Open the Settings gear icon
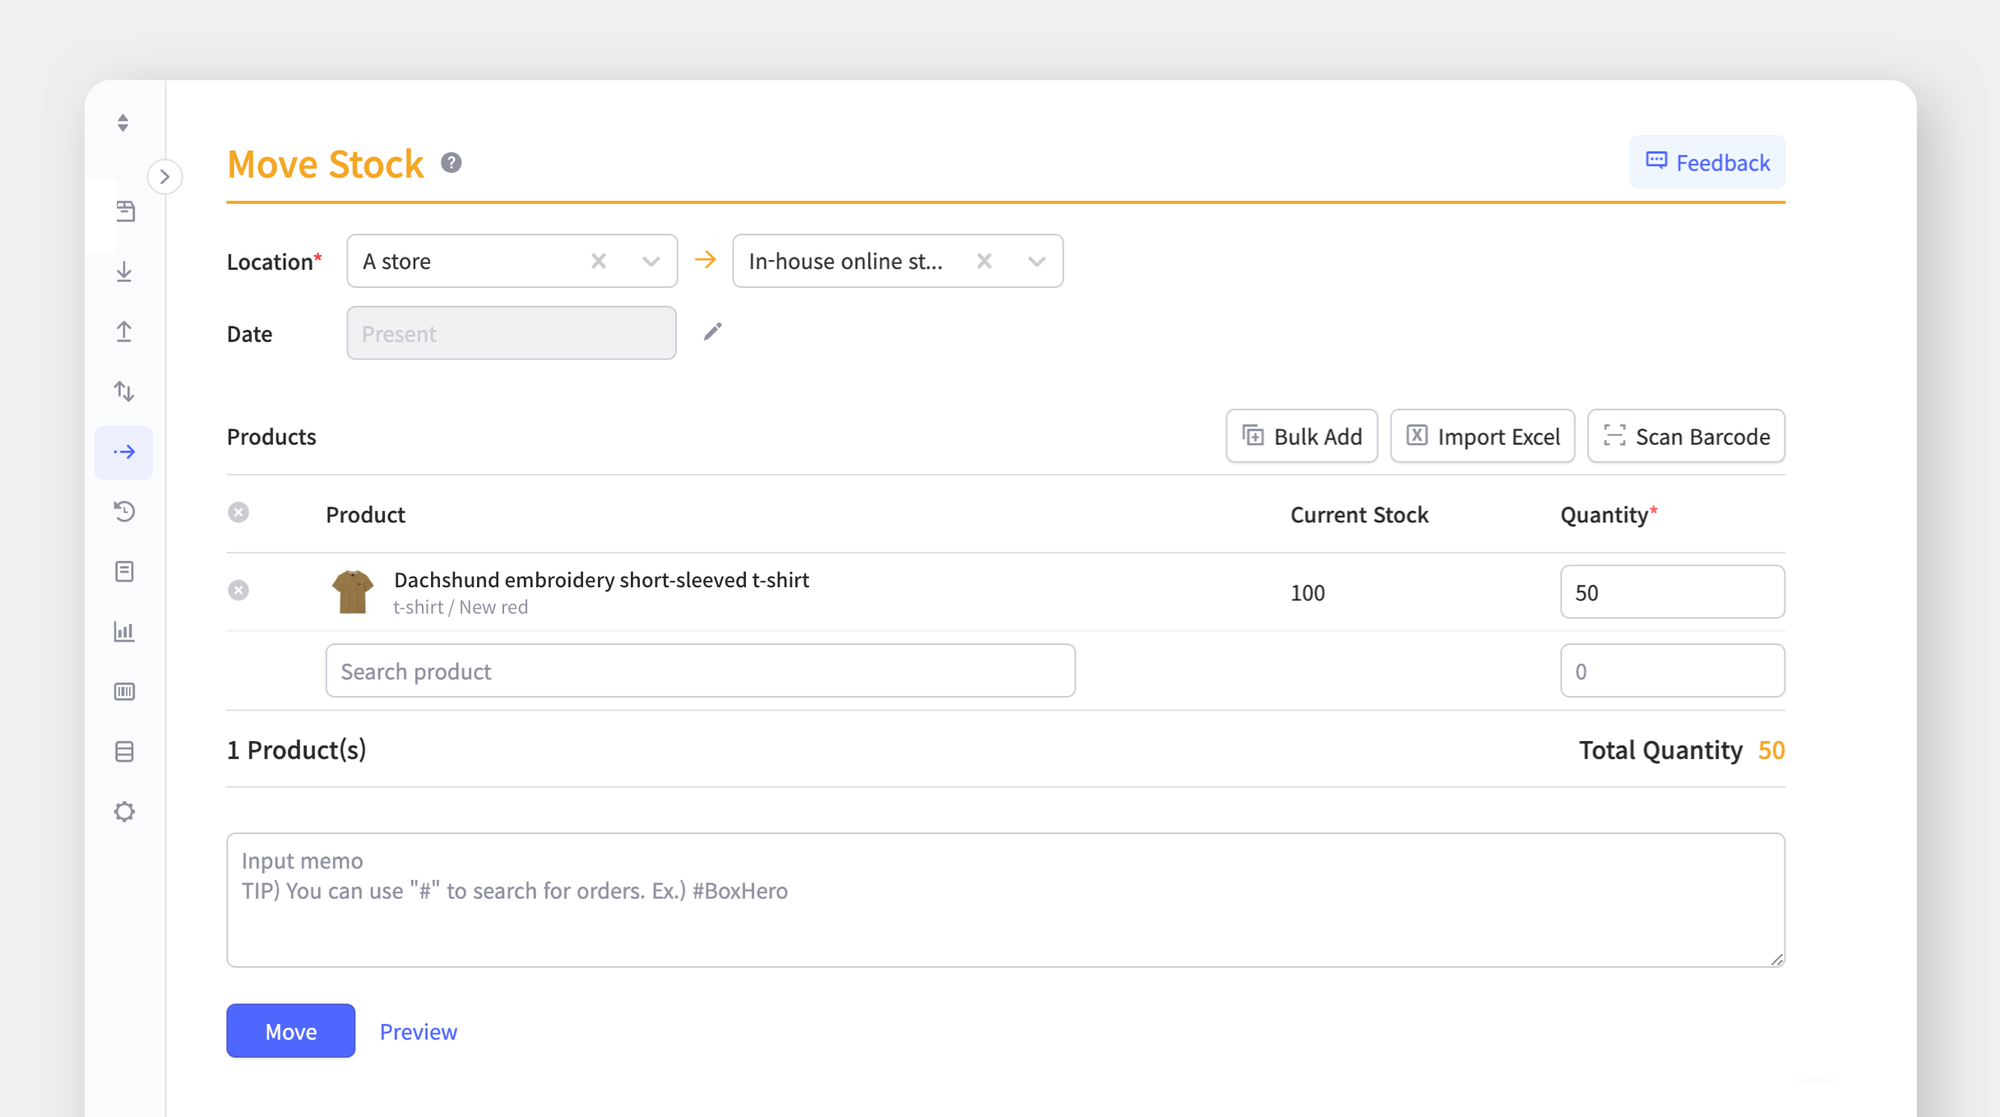Image resolution: width=2000 pixels, height=1117 pixels. click(124, 811)
